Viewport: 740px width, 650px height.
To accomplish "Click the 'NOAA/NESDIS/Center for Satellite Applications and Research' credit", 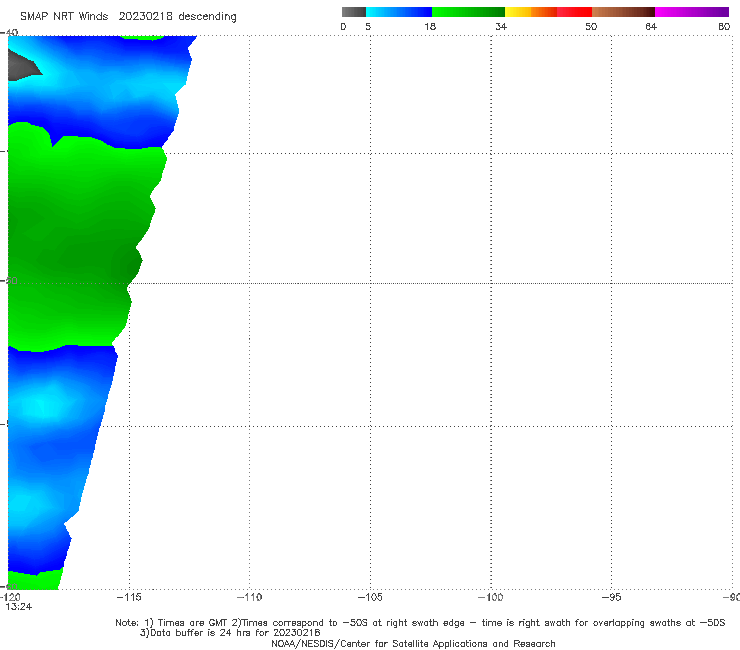I will point(413,643).
